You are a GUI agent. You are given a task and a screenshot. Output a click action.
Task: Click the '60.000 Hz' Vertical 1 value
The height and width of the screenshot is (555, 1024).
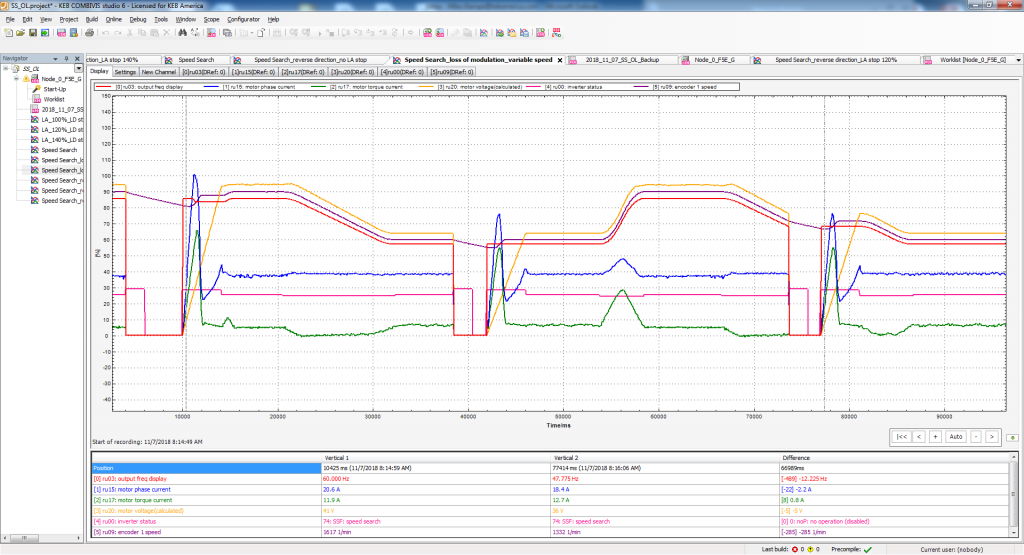(x=336, y=479)
